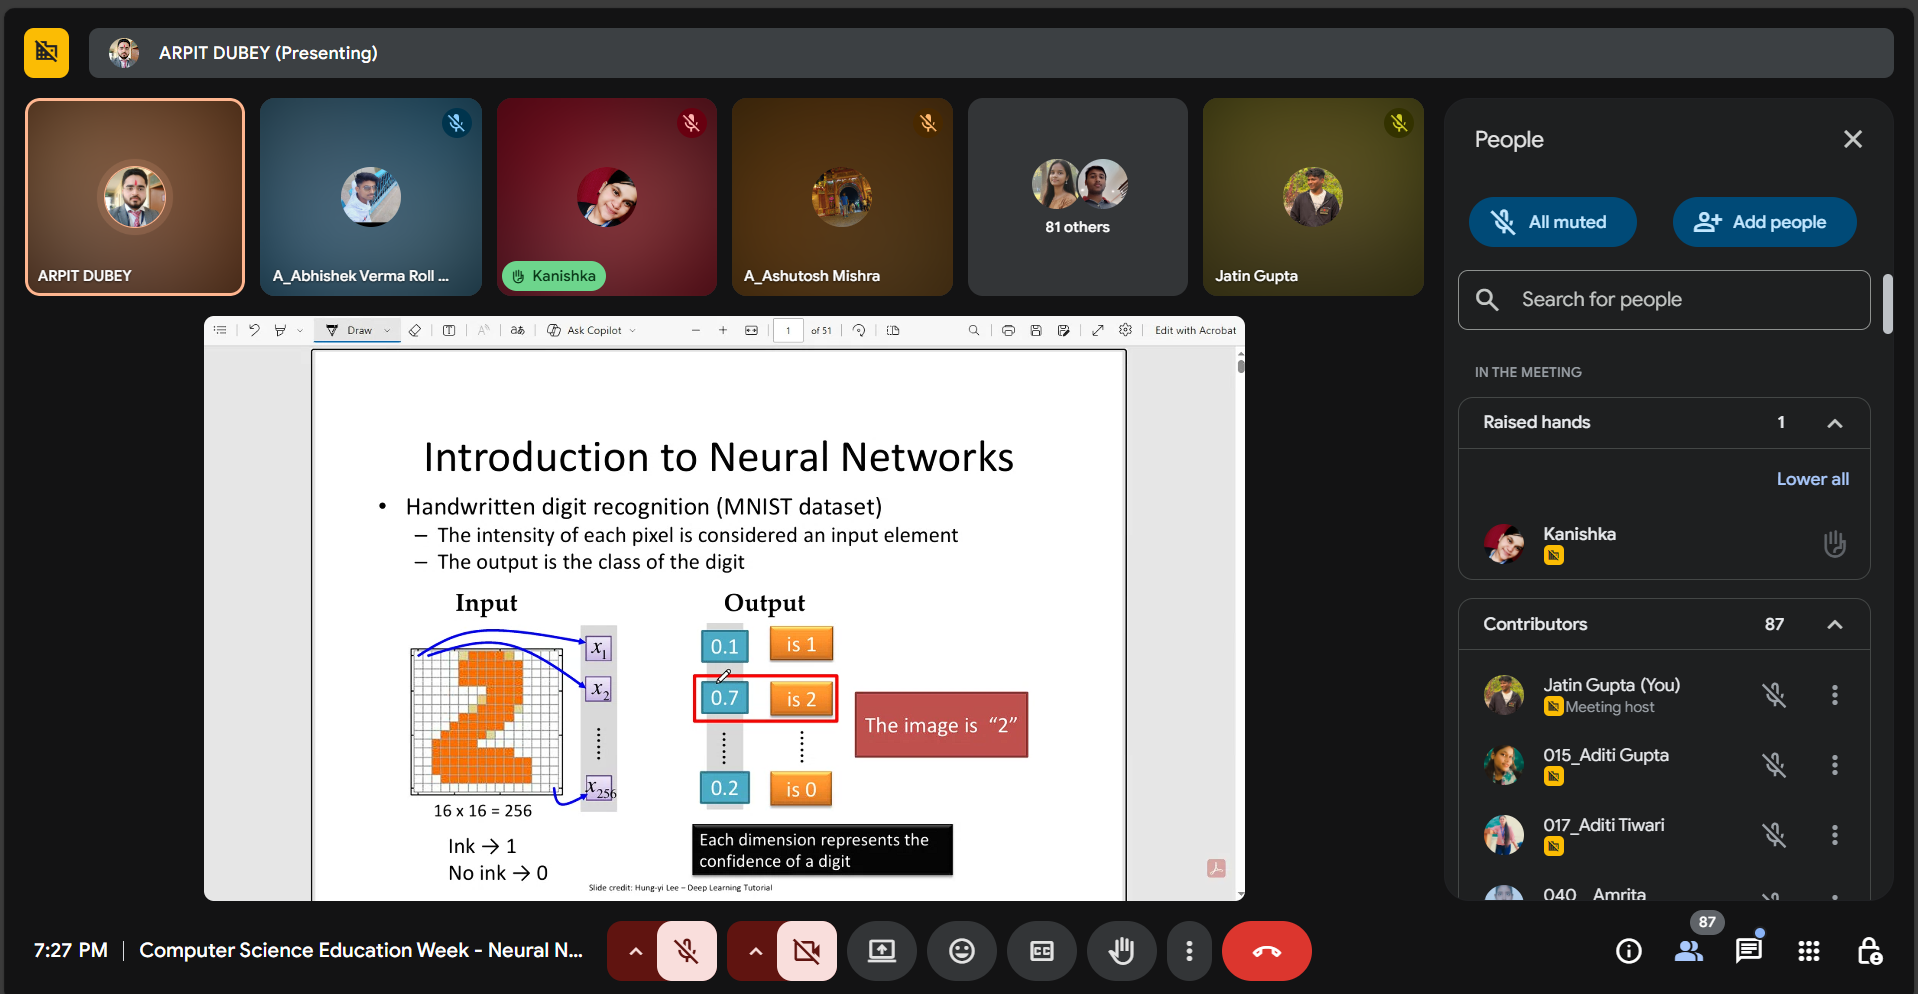This screenshot has width=1918, height=994.
Task: Open more options menu next to 015_Aditi Gupta
Action: point(1836,765)
